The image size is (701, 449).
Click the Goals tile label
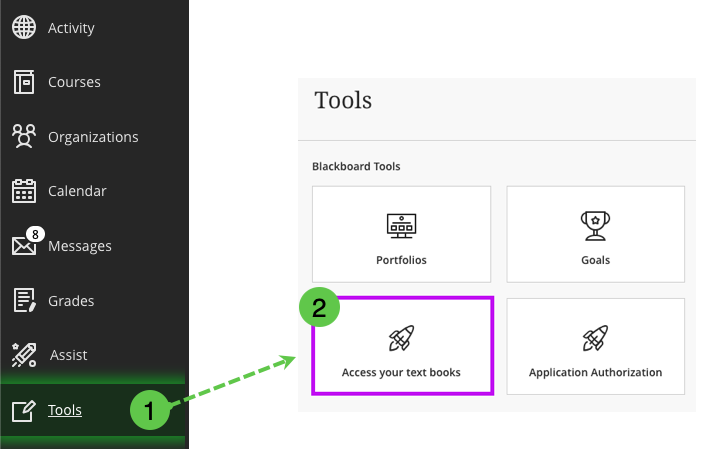pos(595,260)
